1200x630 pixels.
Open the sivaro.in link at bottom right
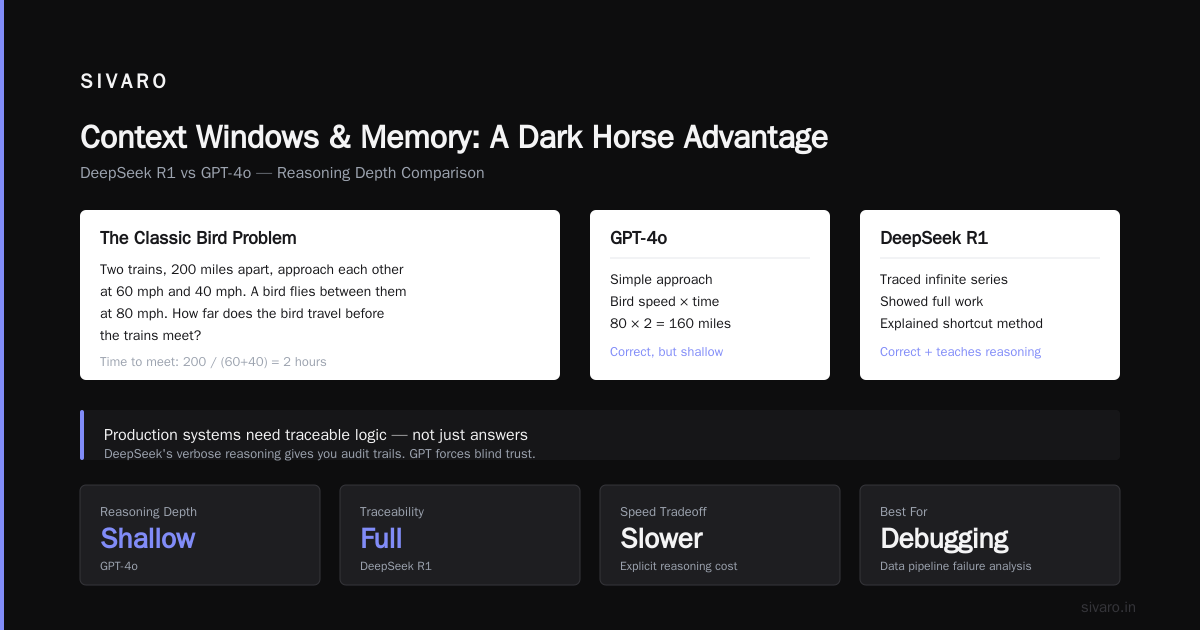1108,607
